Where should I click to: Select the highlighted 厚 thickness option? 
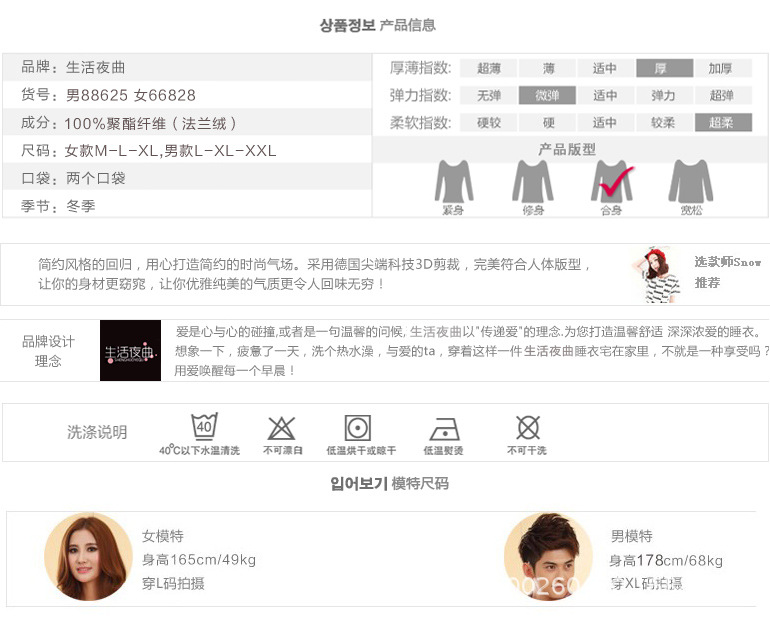pyautogui.click(x=664, y=68)
